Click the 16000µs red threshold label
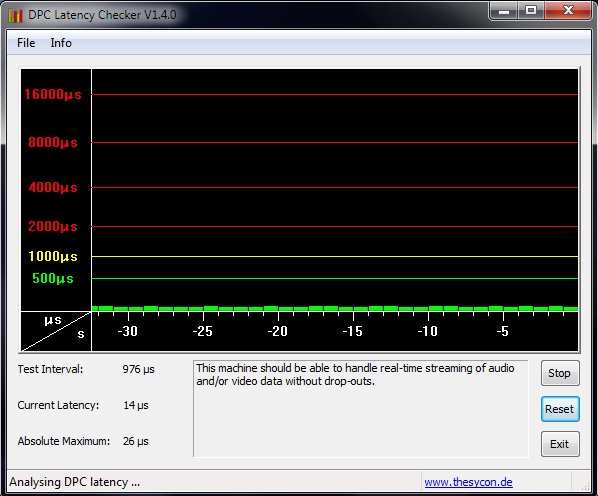The image size is (598, 496). point(53,94)
